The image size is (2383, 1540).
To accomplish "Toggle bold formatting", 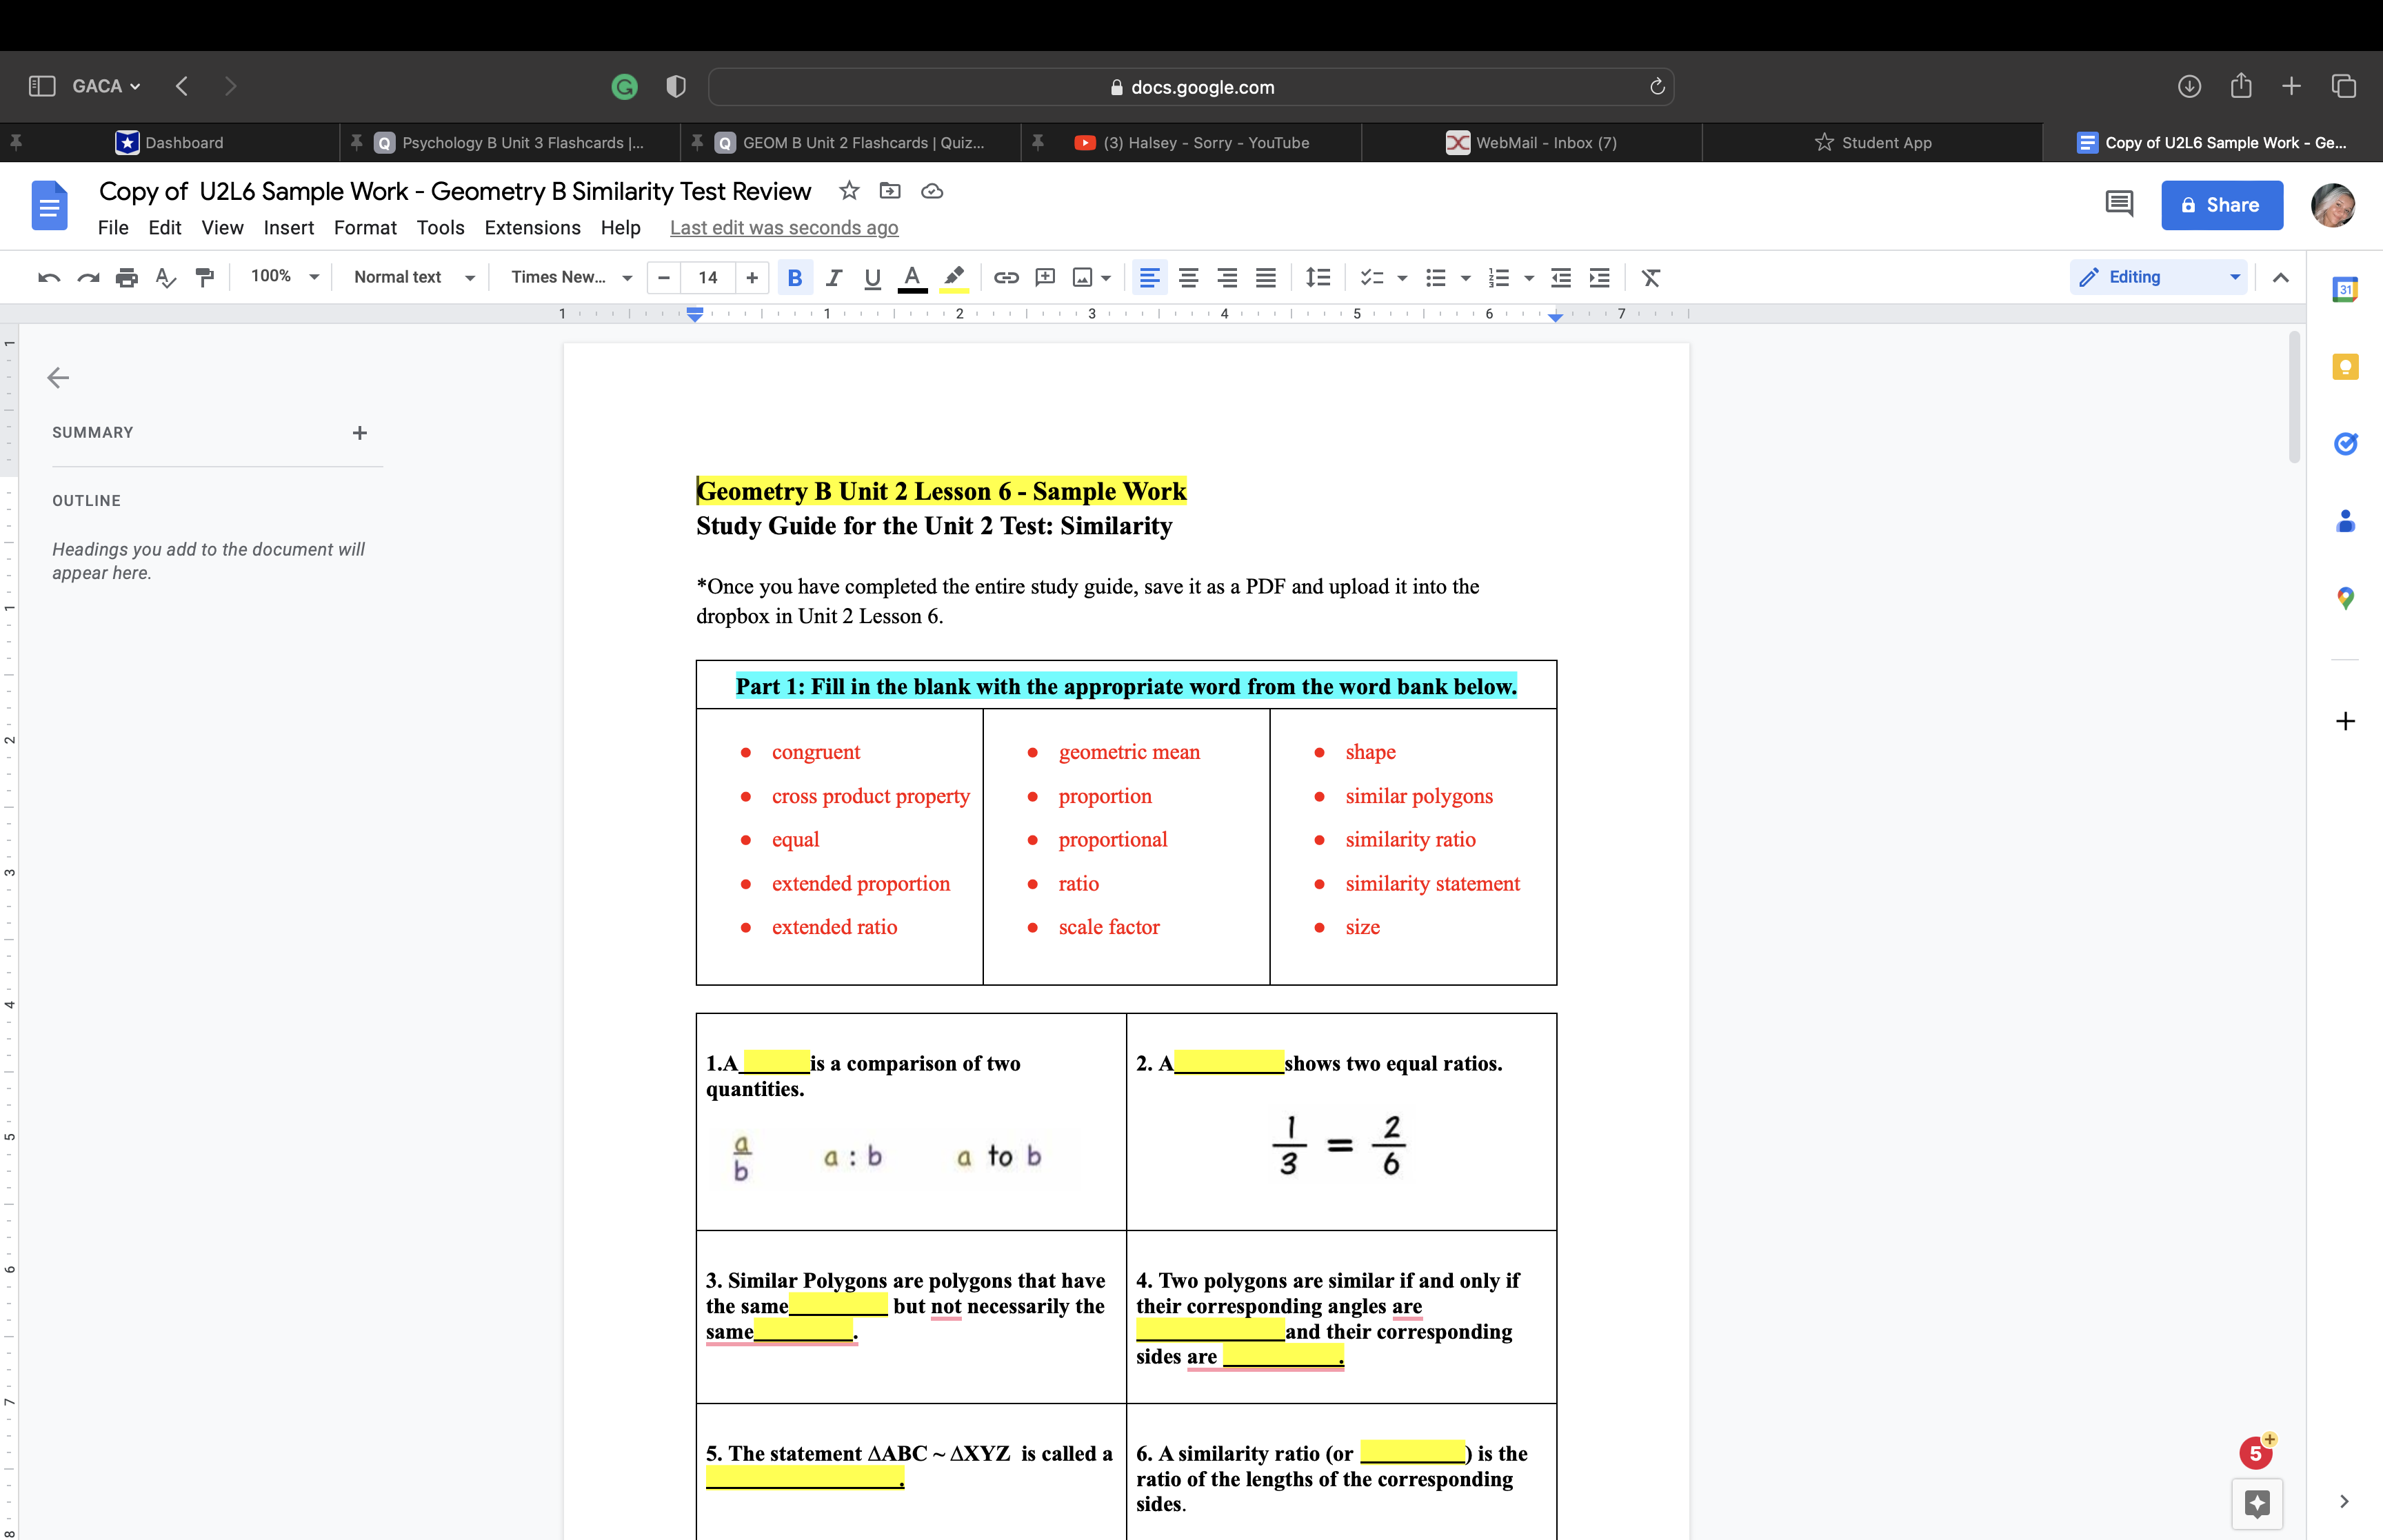I will click(x=795, y=277).
